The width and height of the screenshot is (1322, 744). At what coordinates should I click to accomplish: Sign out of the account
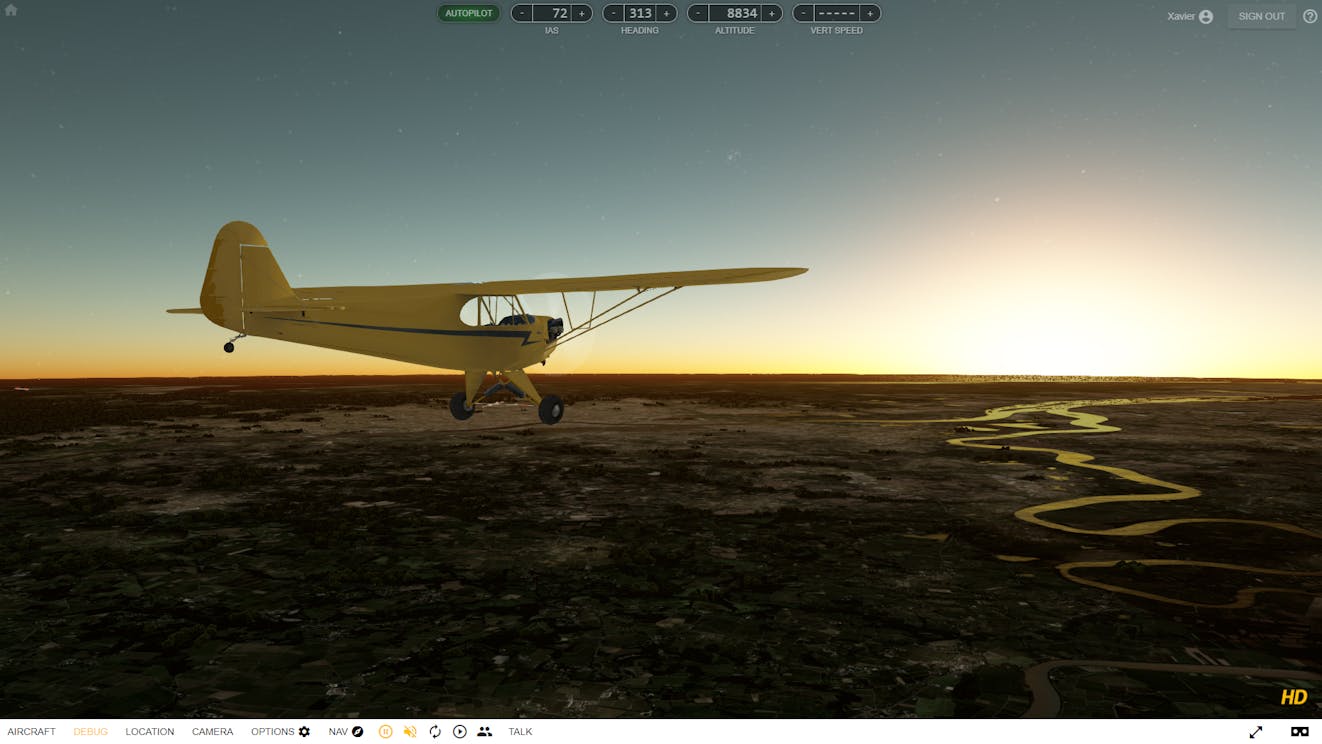(x=1261, y=16)
